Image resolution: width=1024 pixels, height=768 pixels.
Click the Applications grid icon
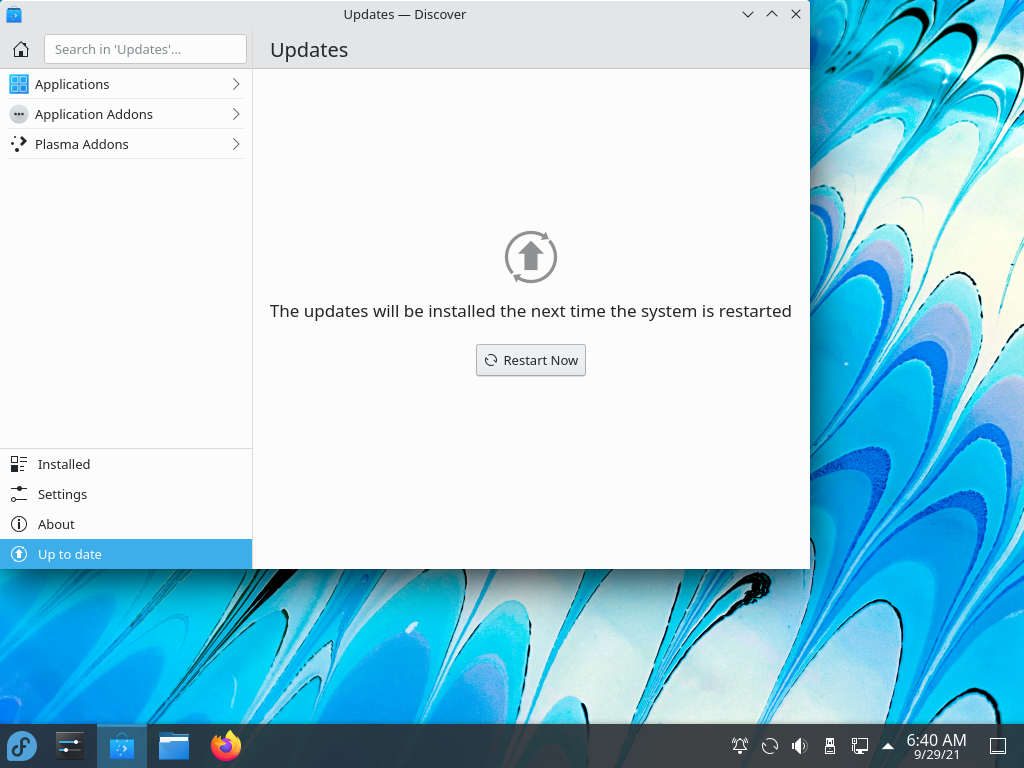click(19, 84)
